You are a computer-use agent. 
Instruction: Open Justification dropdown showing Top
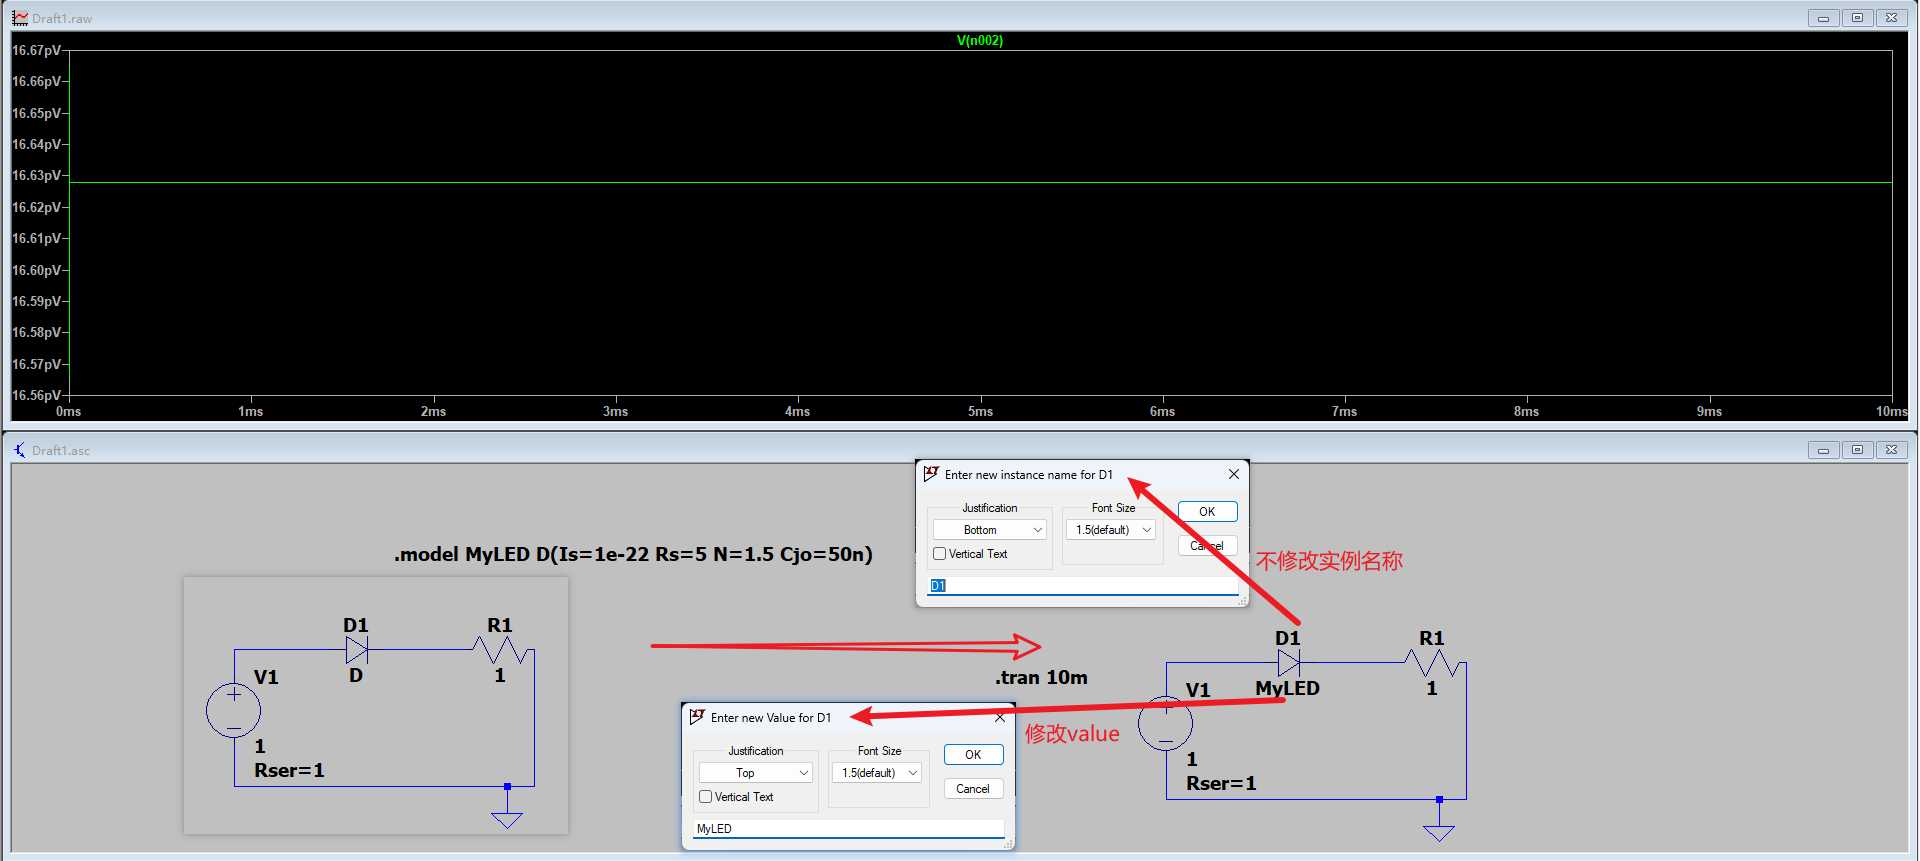point(756,773)
